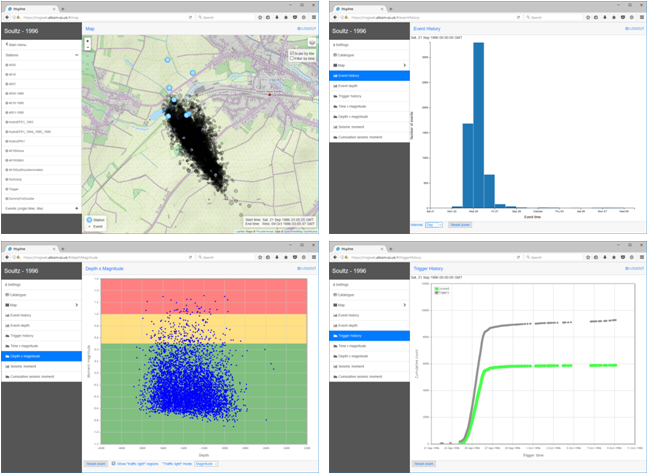Expand Map submenu in the Trigger History window

click(x=405, y=305)
